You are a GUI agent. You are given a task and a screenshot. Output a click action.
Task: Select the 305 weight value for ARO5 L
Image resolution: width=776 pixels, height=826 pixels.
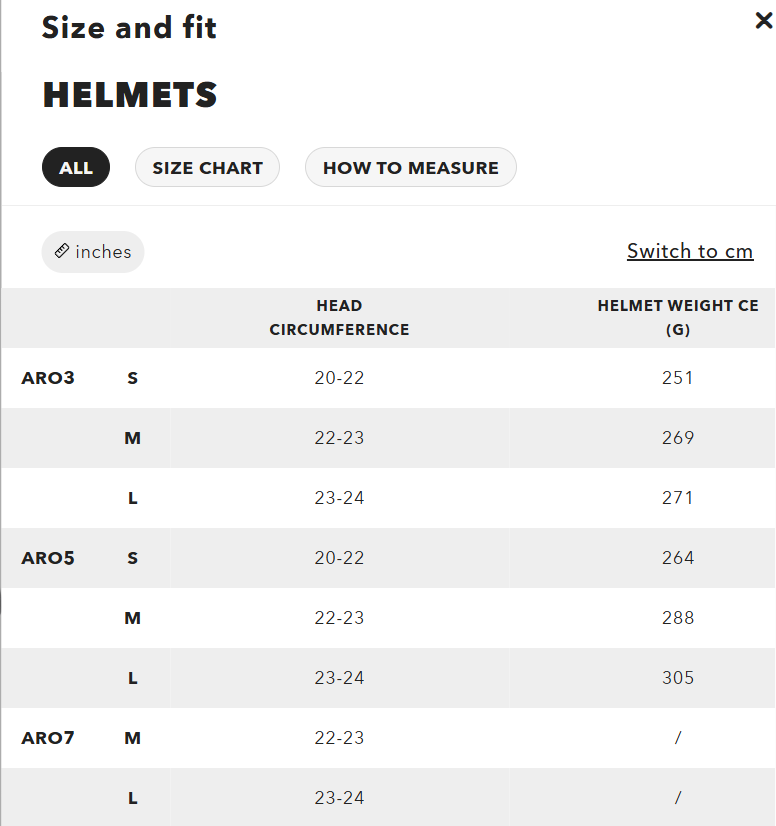[678, 678]
